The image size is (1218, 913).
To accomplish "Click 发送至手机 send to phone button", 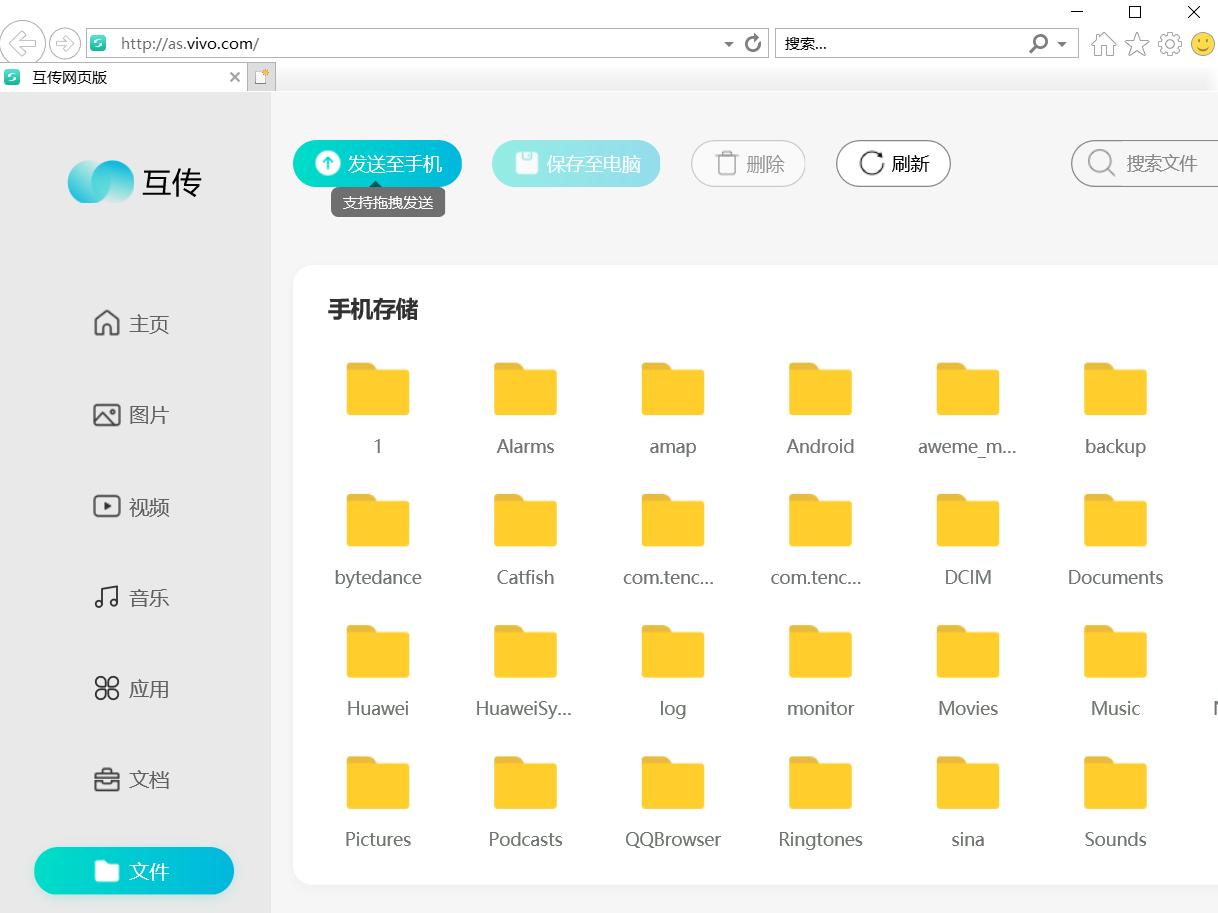I will (377, 164).
